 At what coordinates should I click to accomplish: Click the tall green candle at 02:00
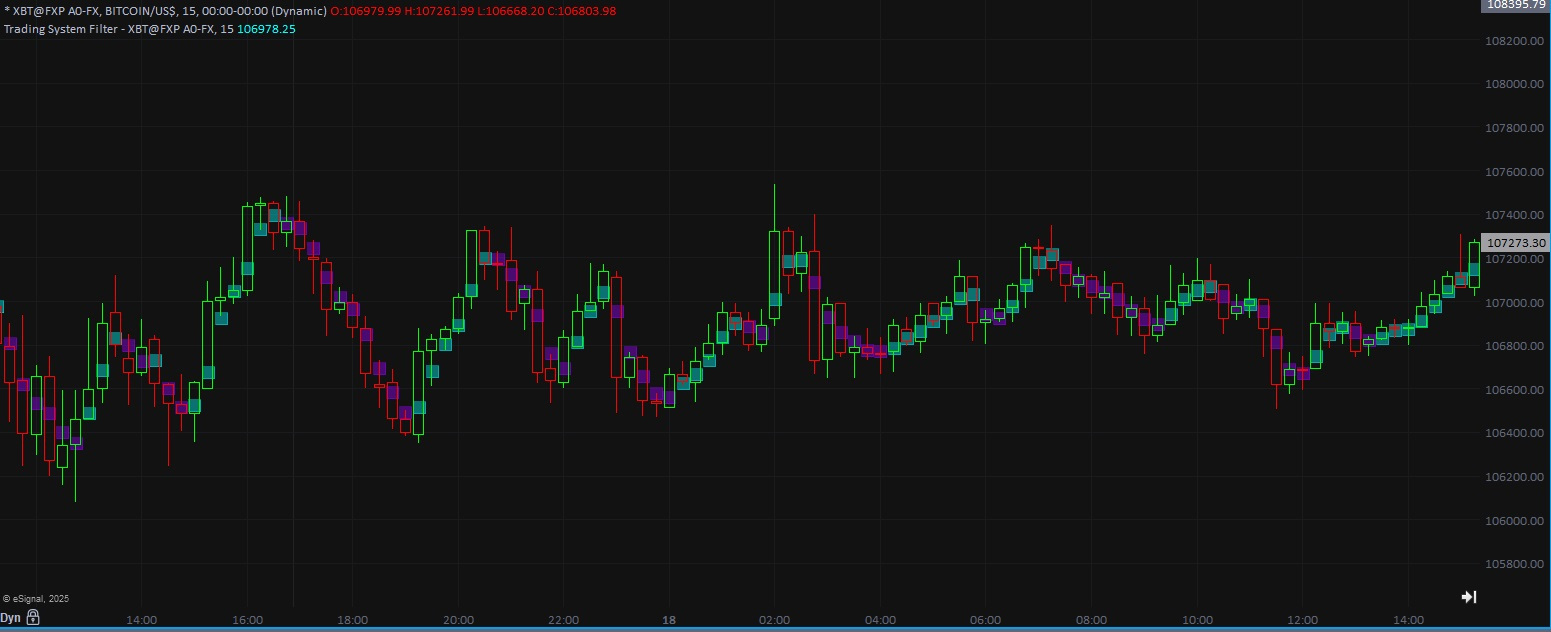coord(774,275)
